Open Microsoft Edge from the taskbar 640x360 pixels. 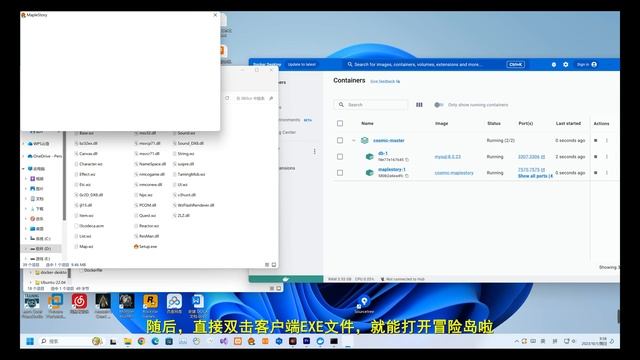click(x=155, y=341)
